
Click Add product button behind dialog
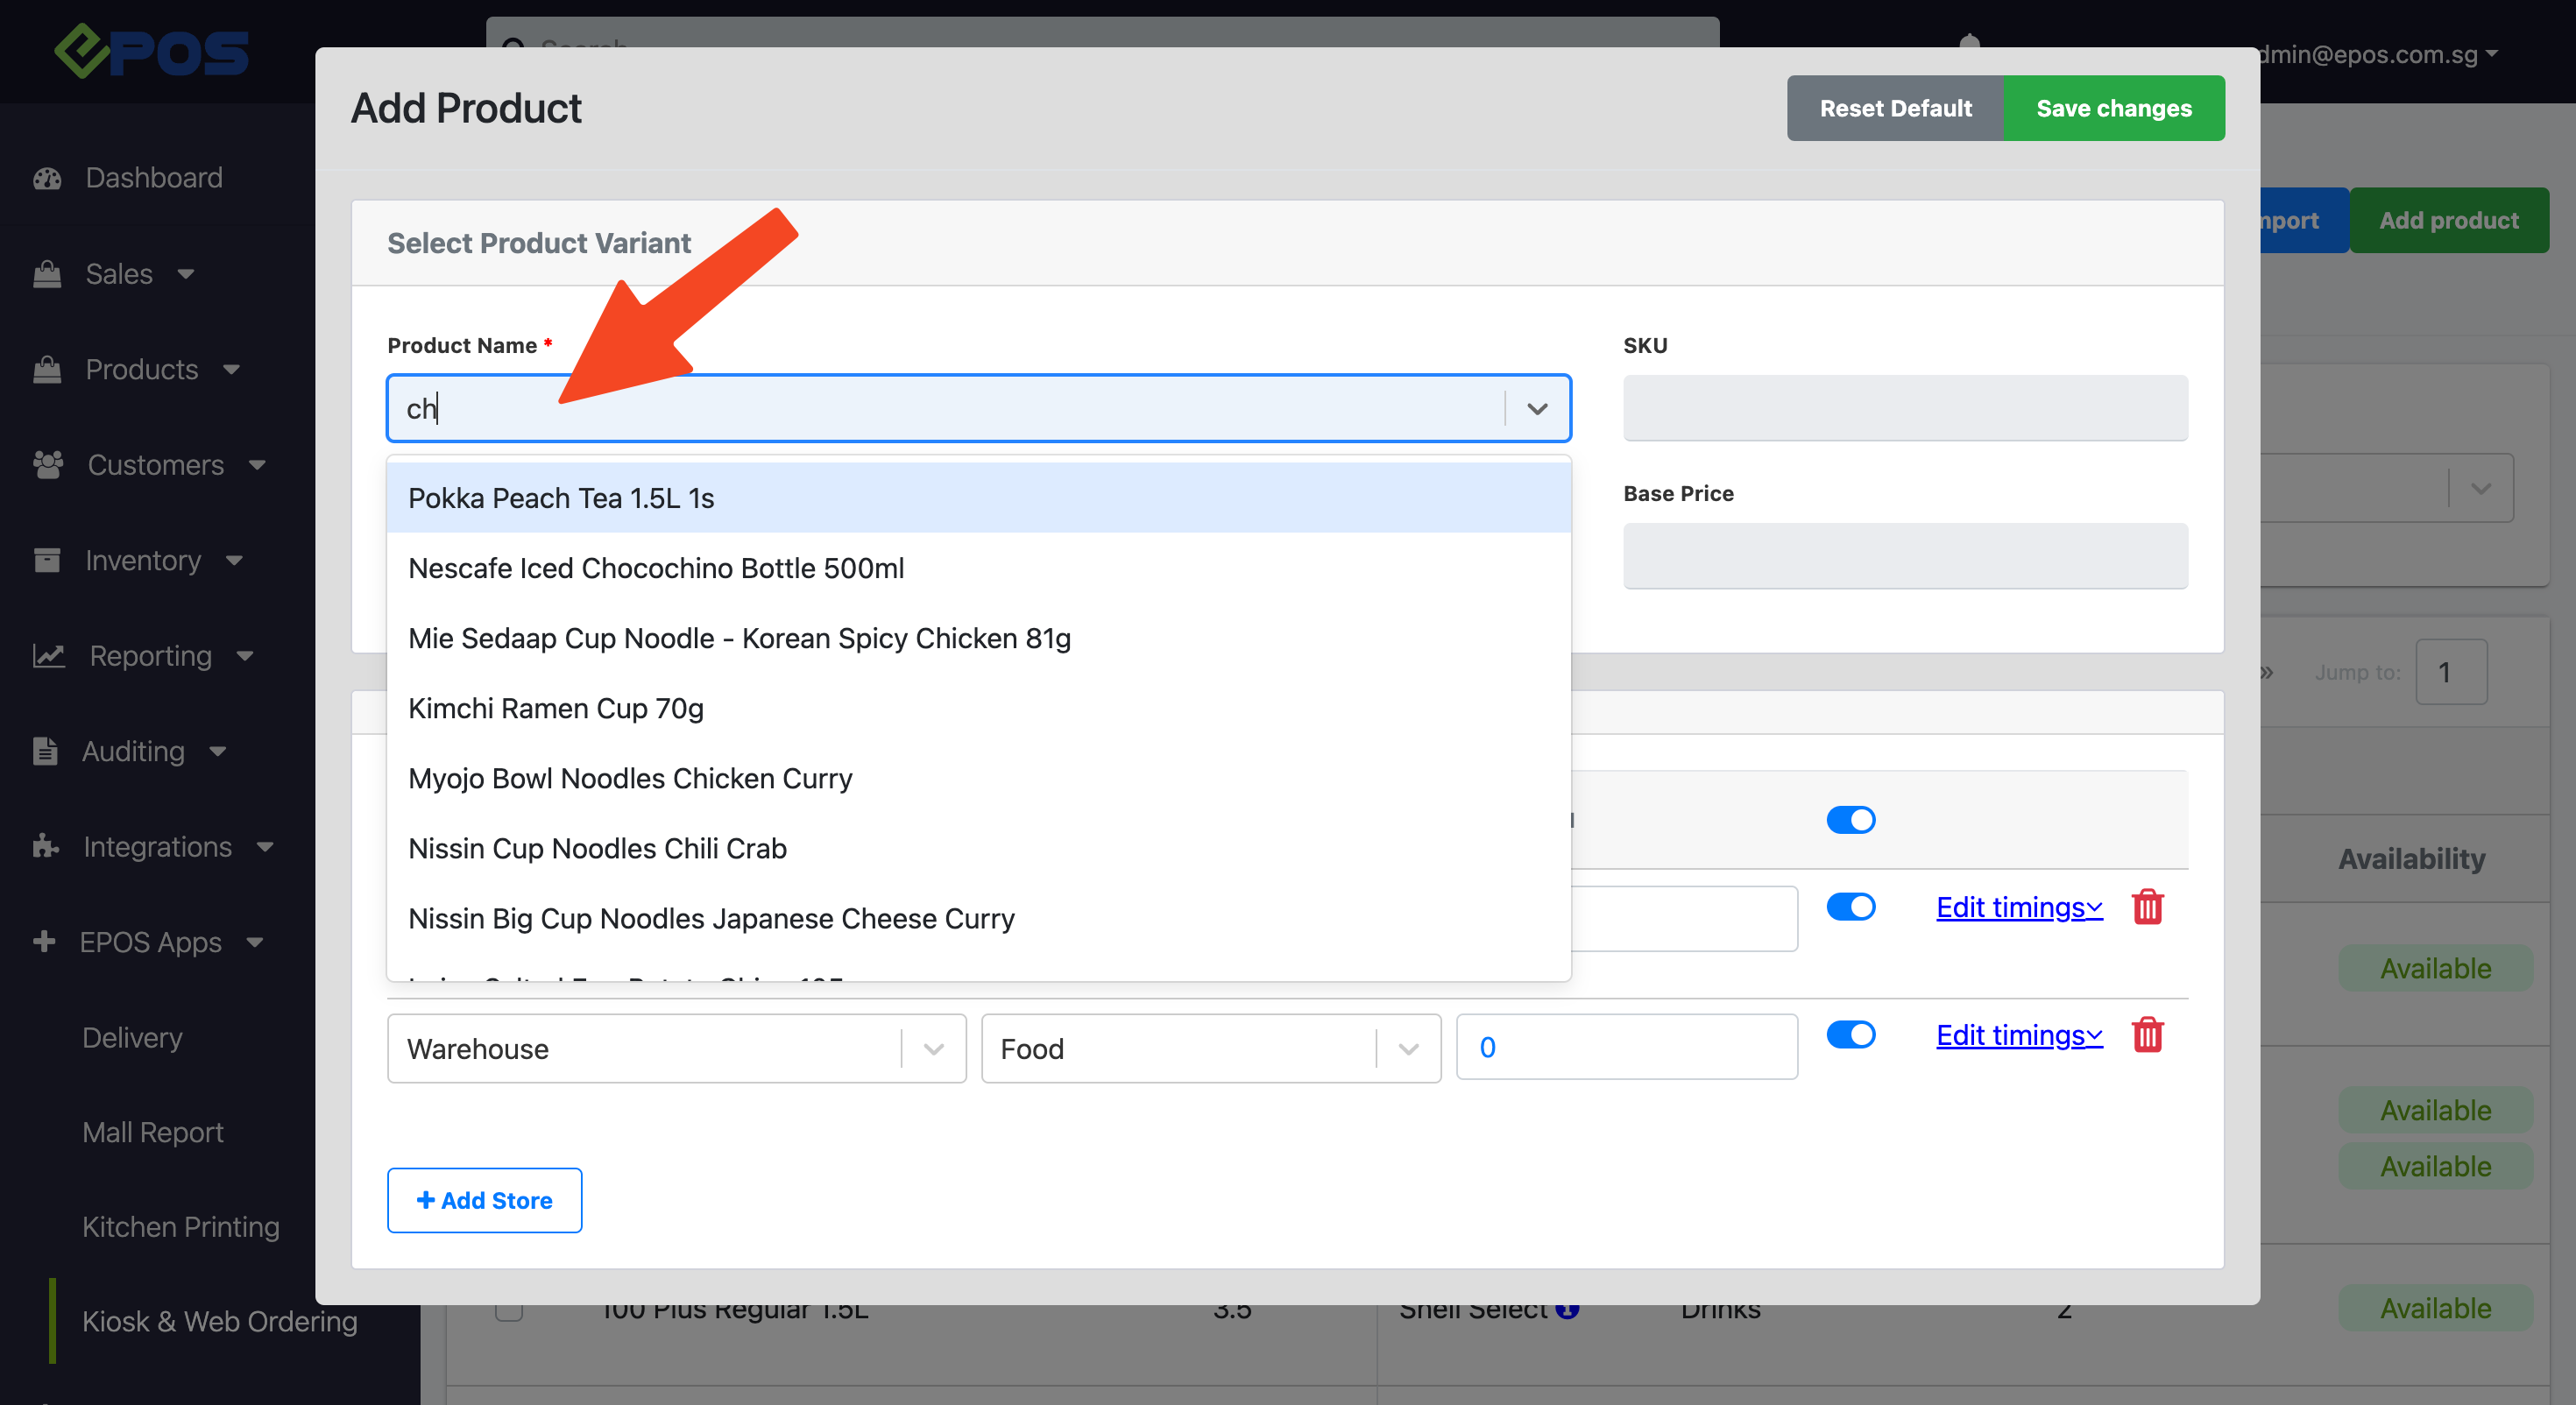tap(2448, 220)
